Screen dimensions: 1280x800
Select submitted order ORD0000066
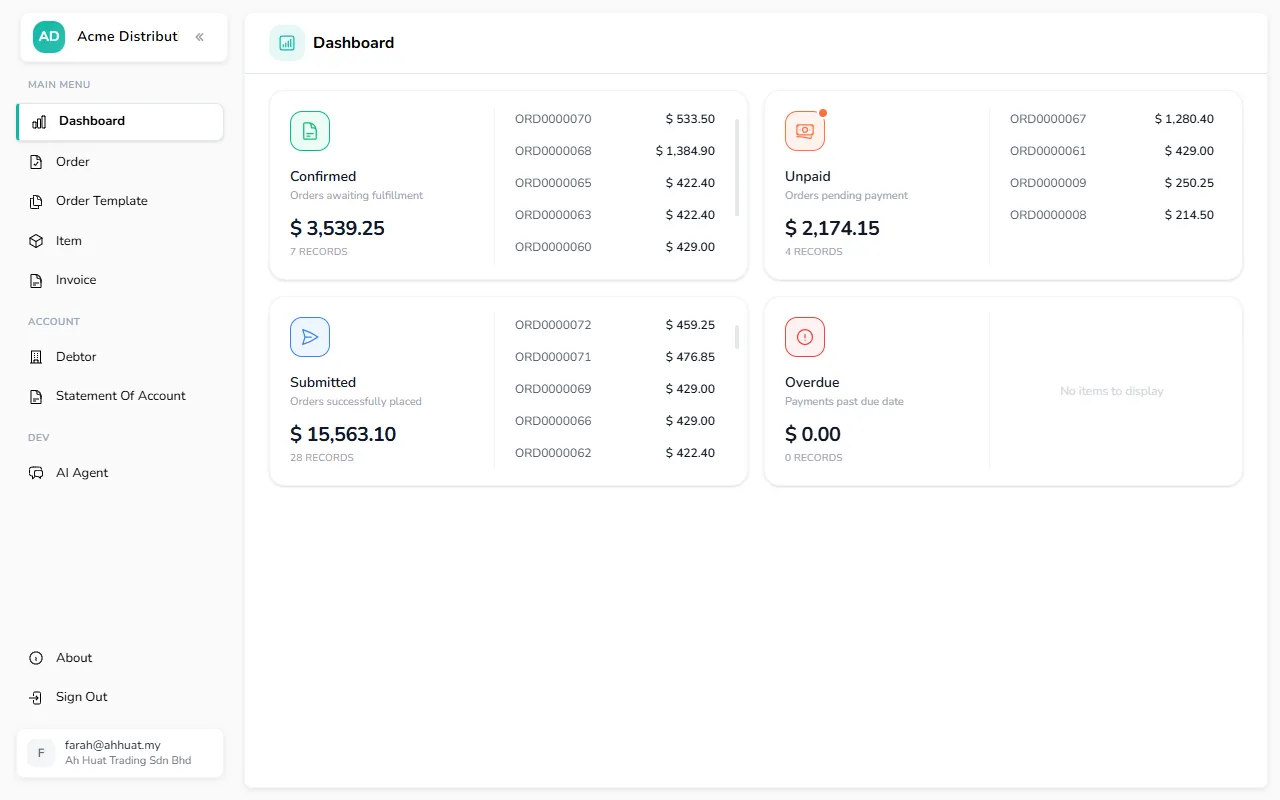[x=615, y=421]
